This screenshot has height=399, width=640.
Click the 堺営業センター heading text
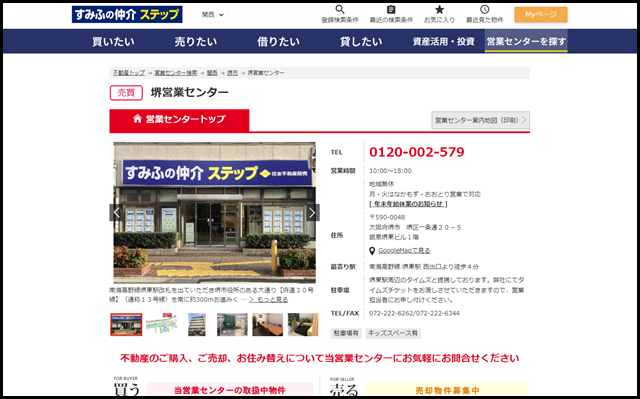tap(190, 93)
